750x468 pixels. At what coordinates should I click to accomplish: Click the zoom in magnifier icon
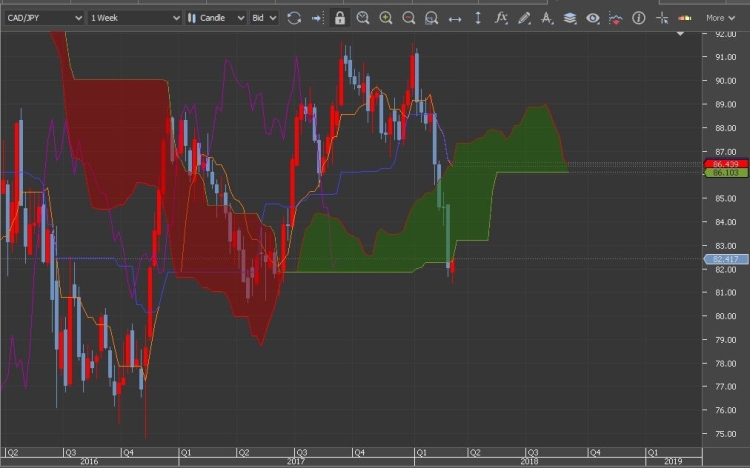tap(386, 18)
